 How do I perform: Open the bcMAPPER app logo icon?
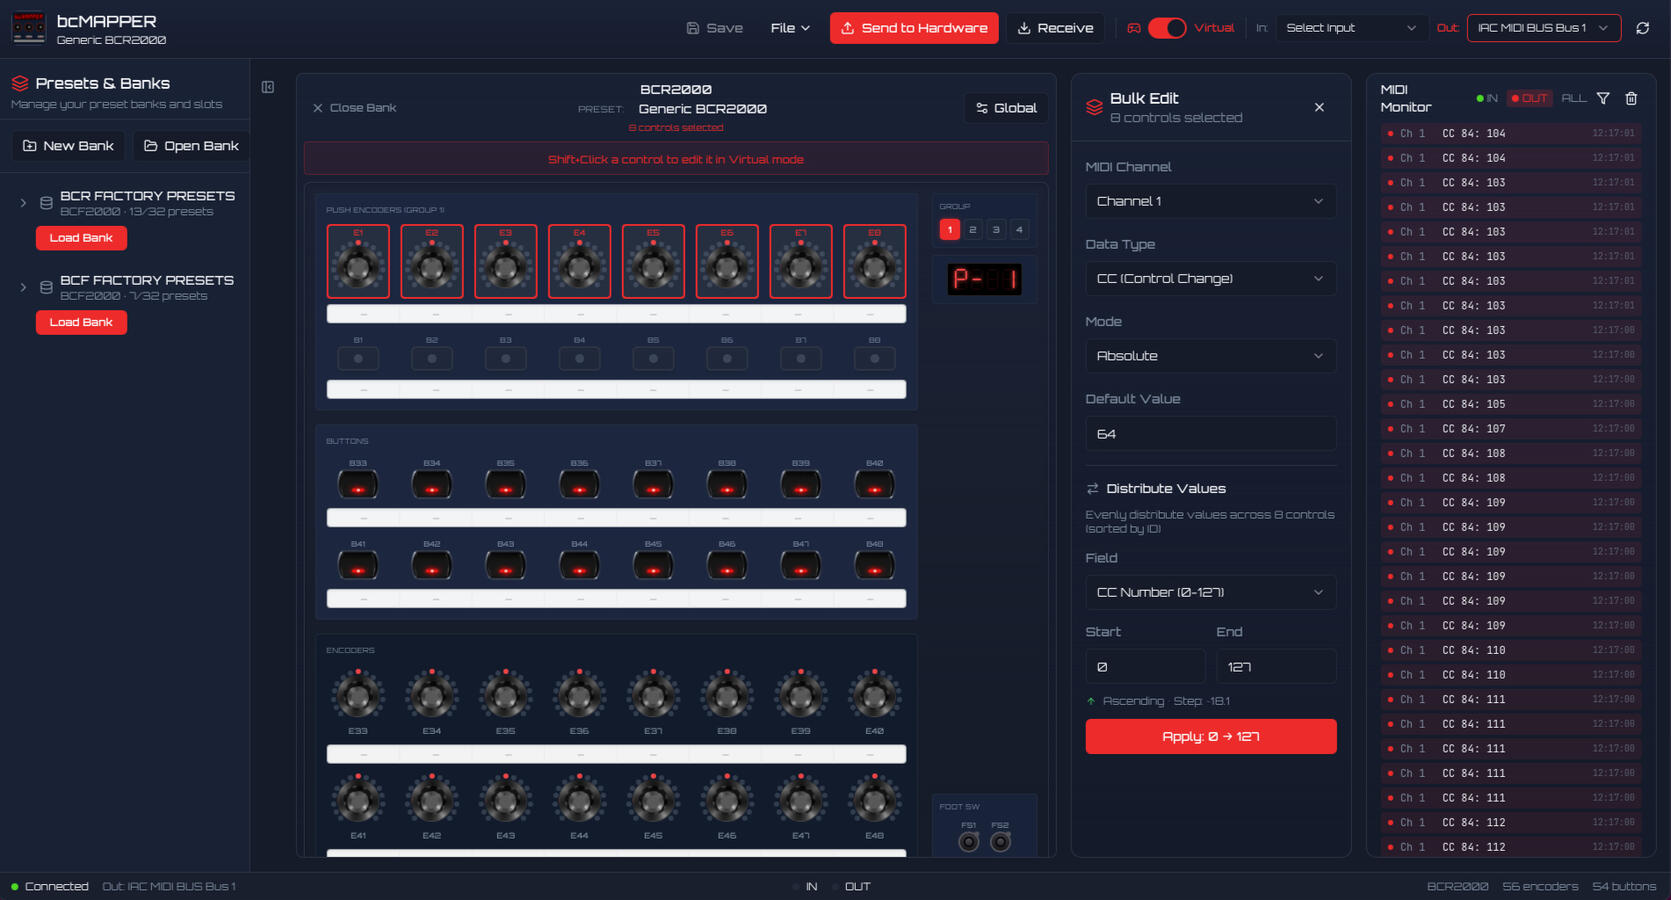(x=29, y=27)
